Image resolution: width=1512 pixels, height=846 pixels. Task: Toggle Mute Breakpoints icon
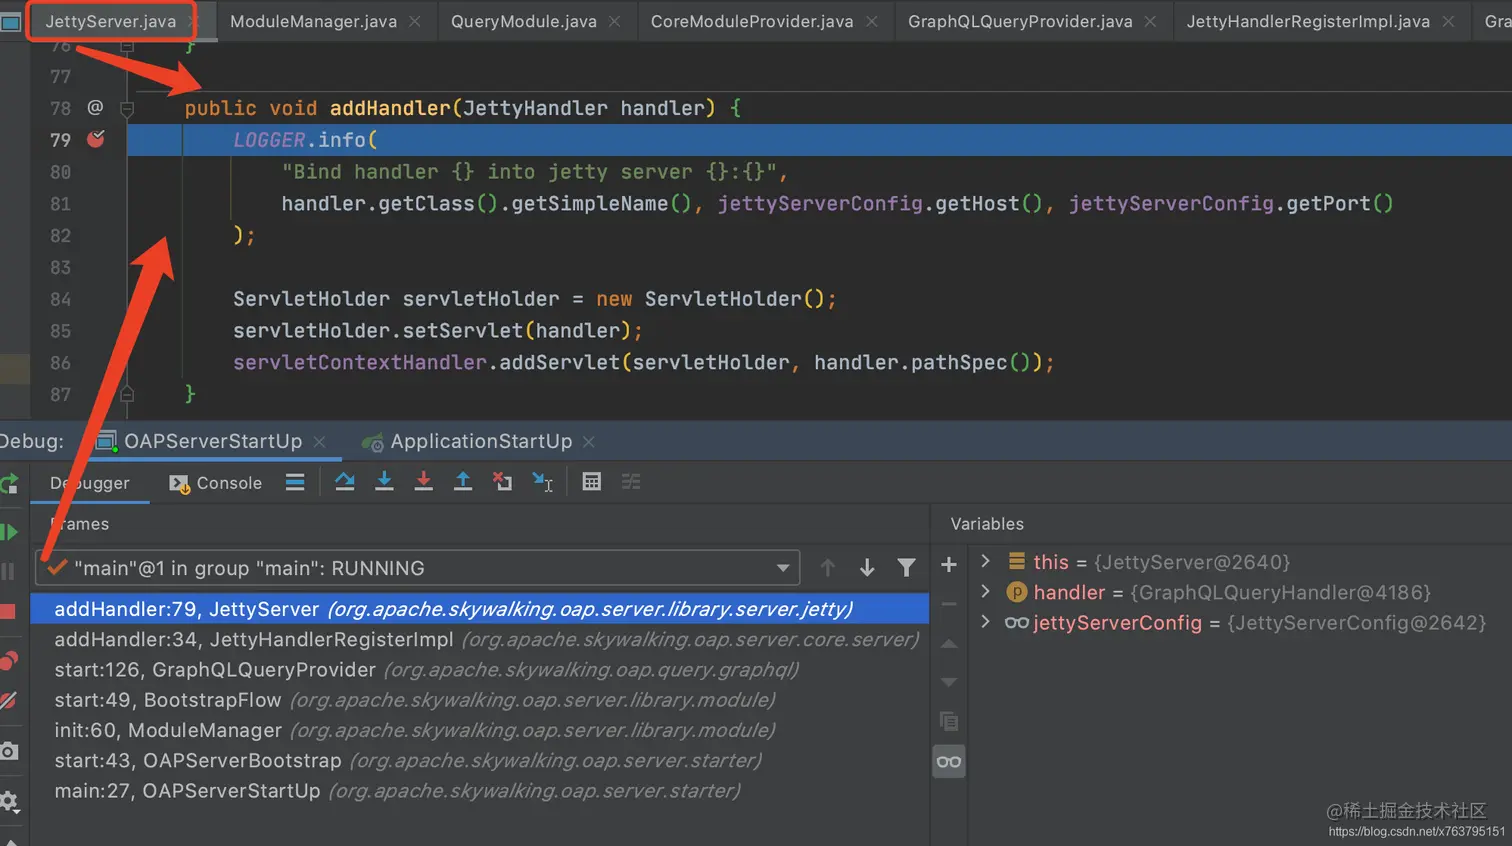point(8,701)
